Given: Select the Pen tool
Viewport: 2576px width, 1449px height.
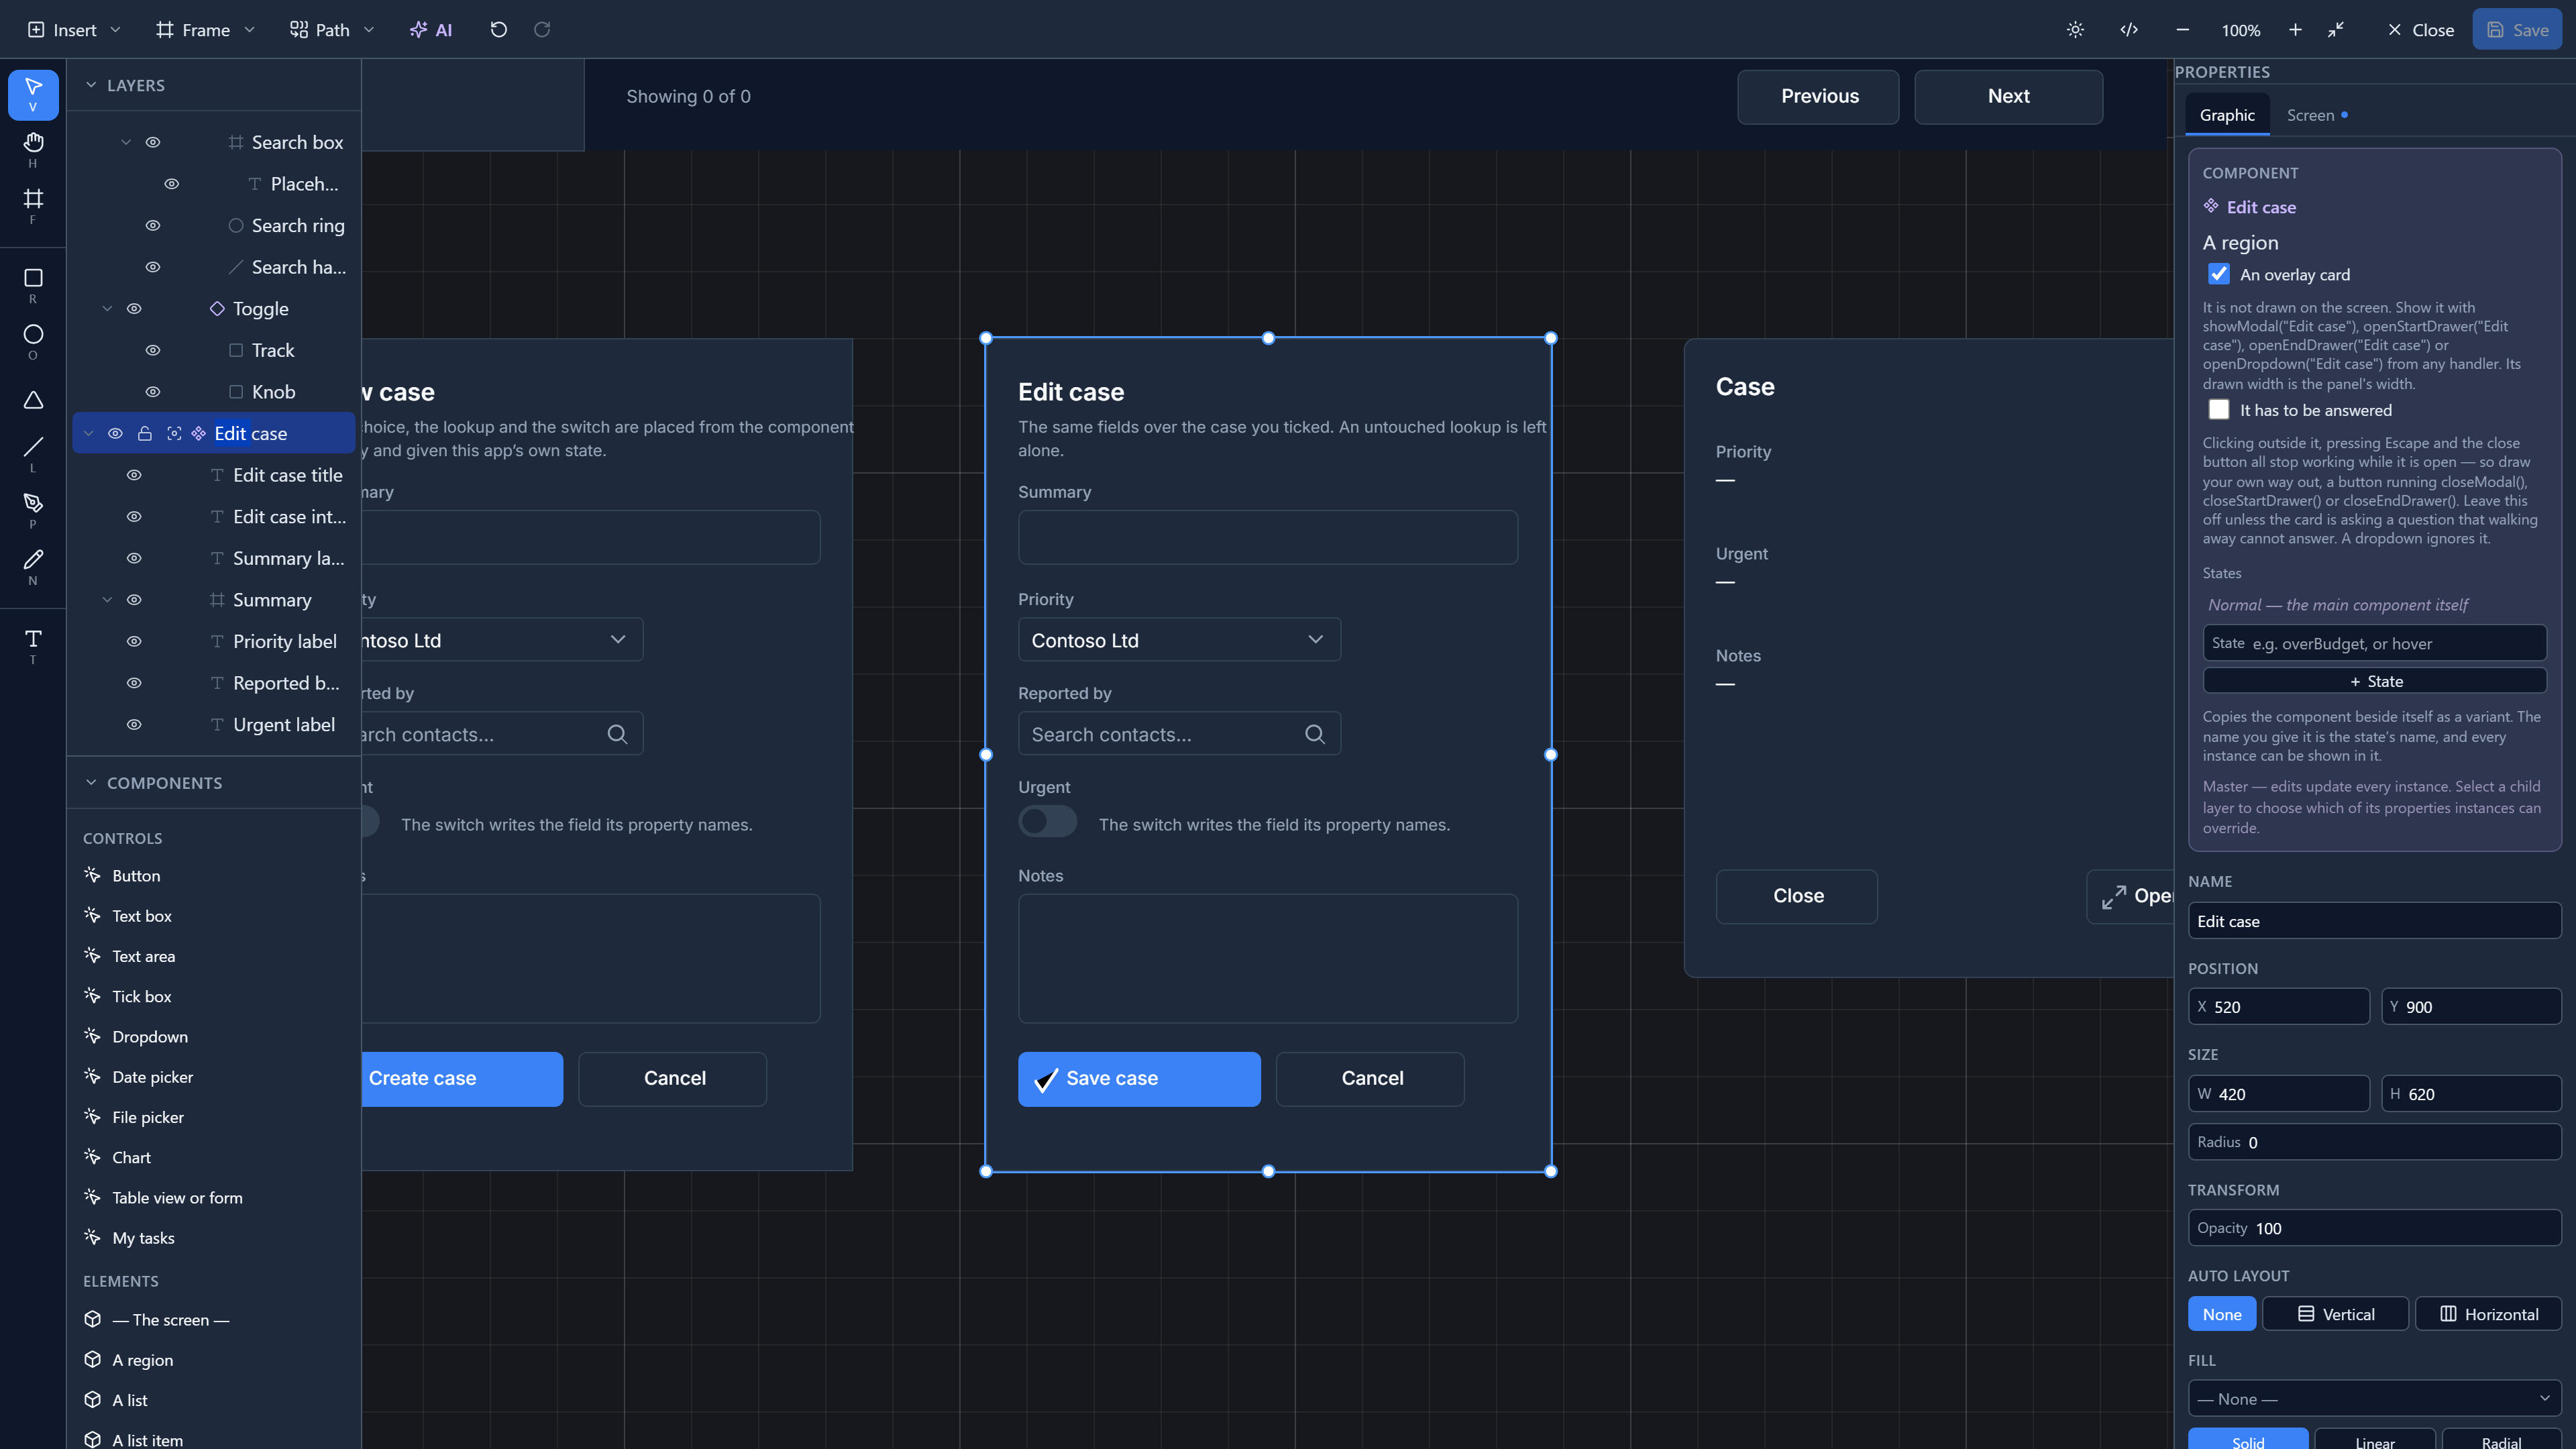Looking at the screenshot, I should click(33, 509).
